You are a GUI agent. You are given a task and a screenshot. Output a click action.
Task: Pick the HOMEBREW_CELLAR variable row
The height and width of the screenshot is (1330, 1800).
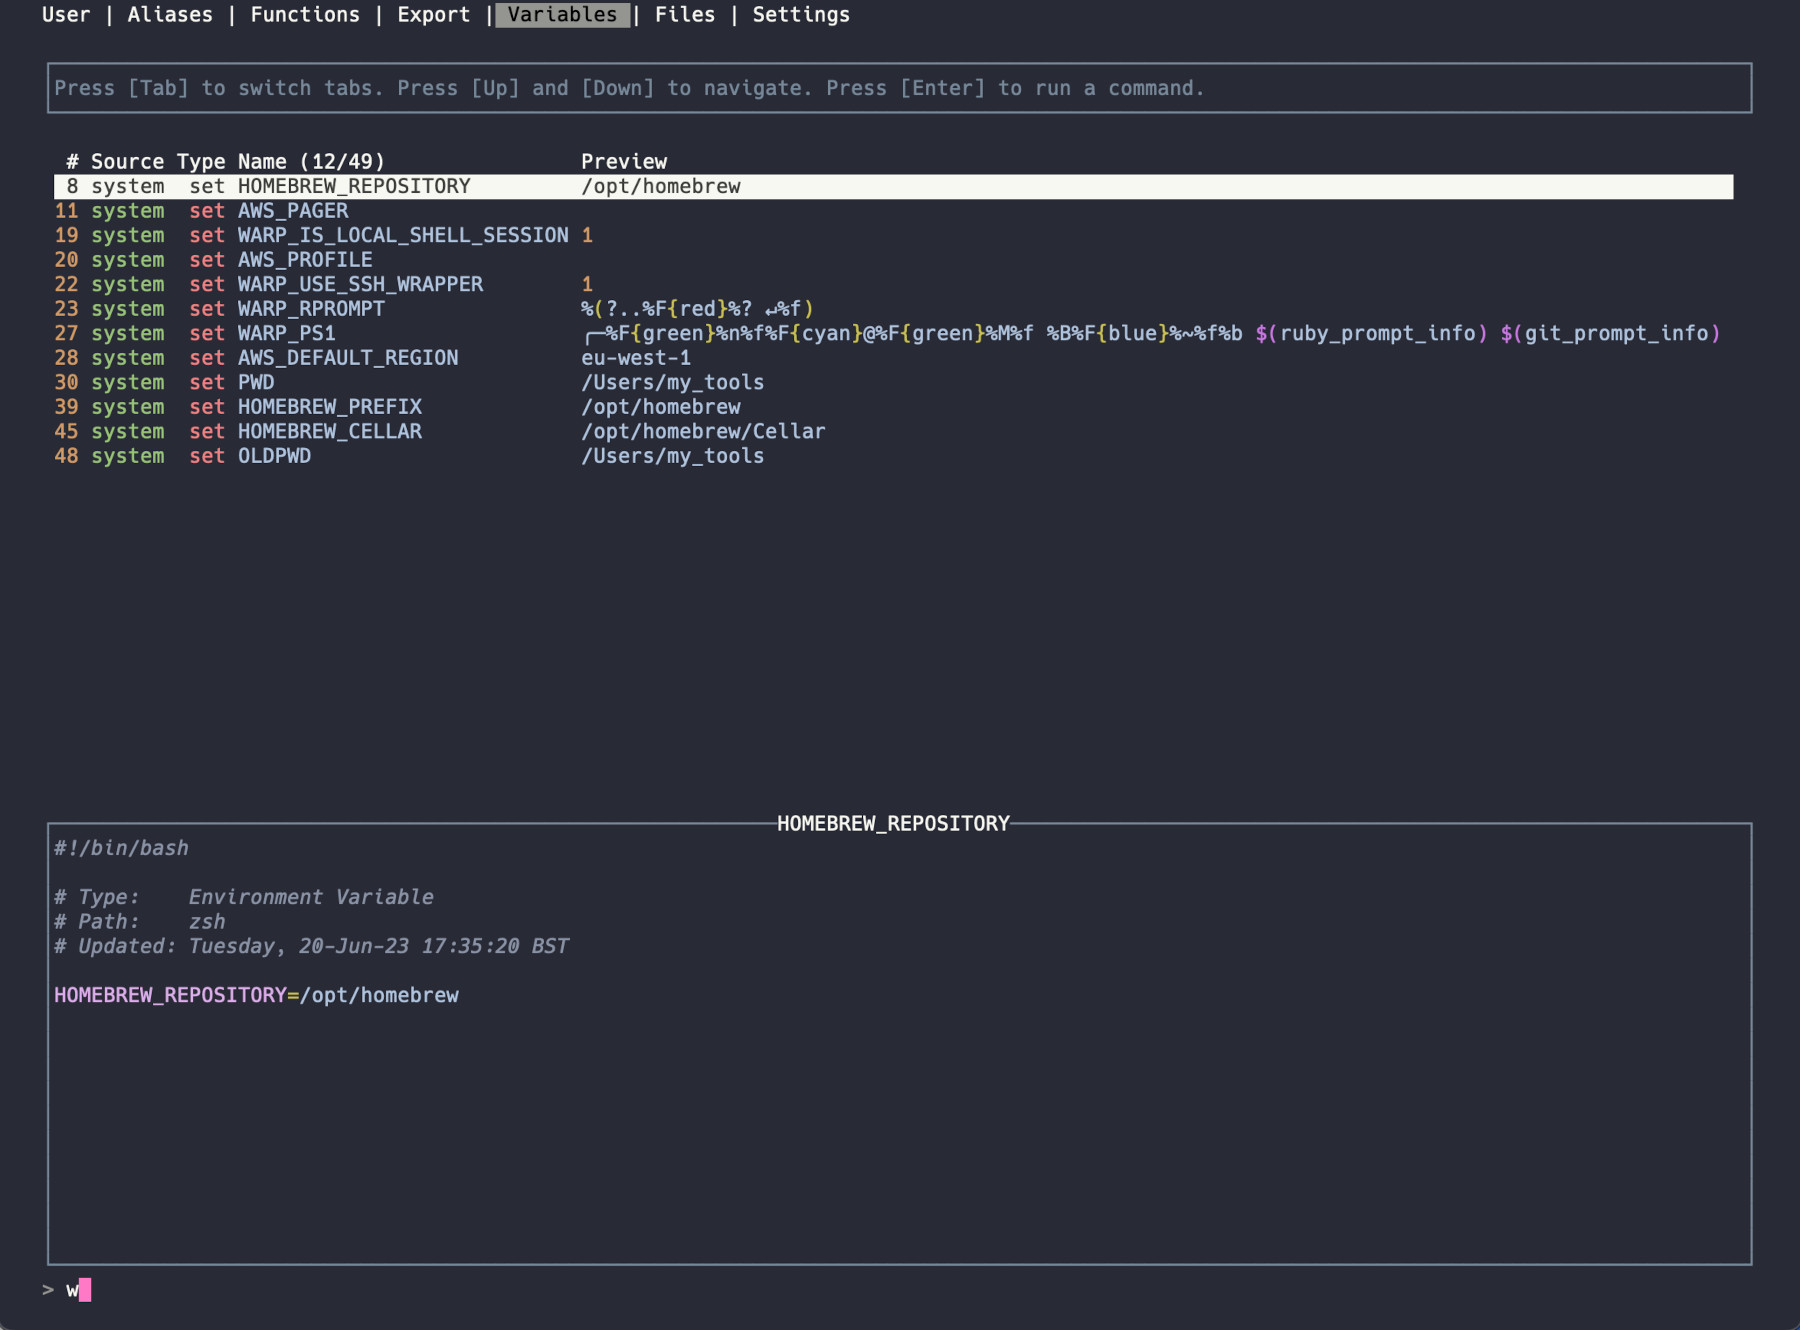pyautogui.click(x=329, y=432)
